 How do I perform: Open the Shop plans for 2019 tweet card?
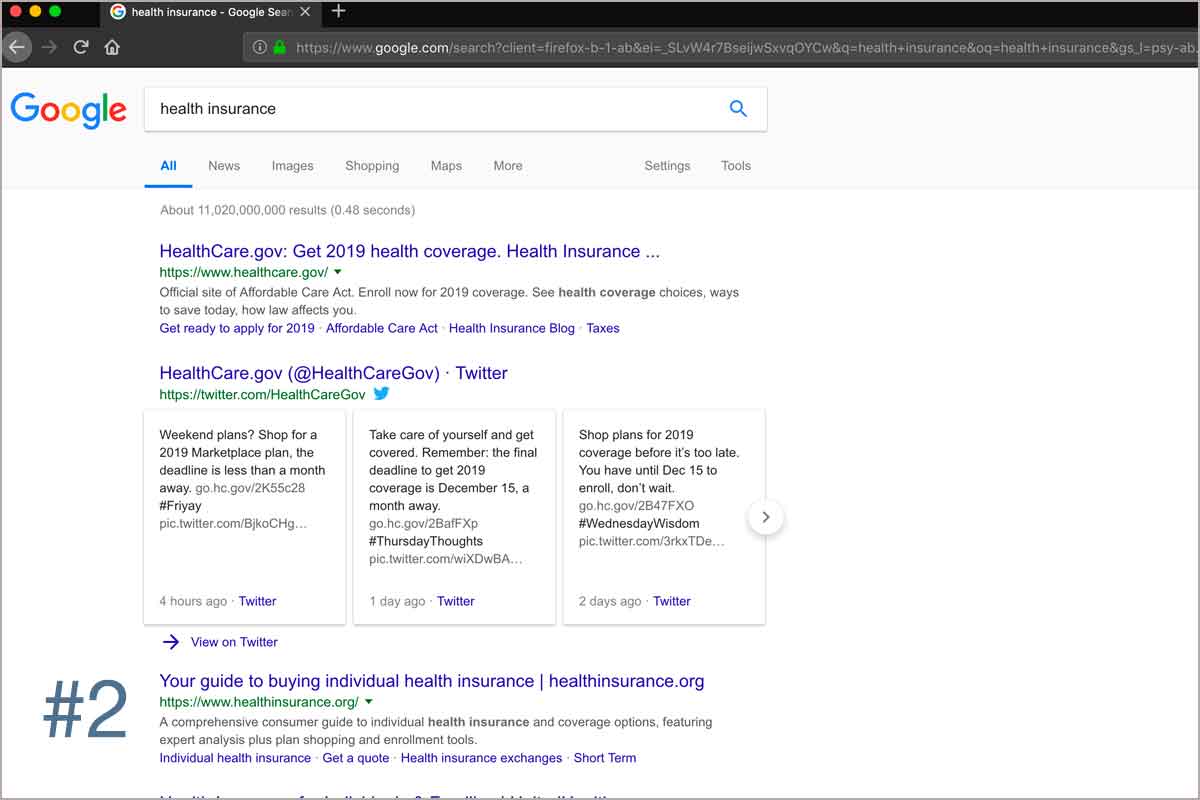pos(664,517)
